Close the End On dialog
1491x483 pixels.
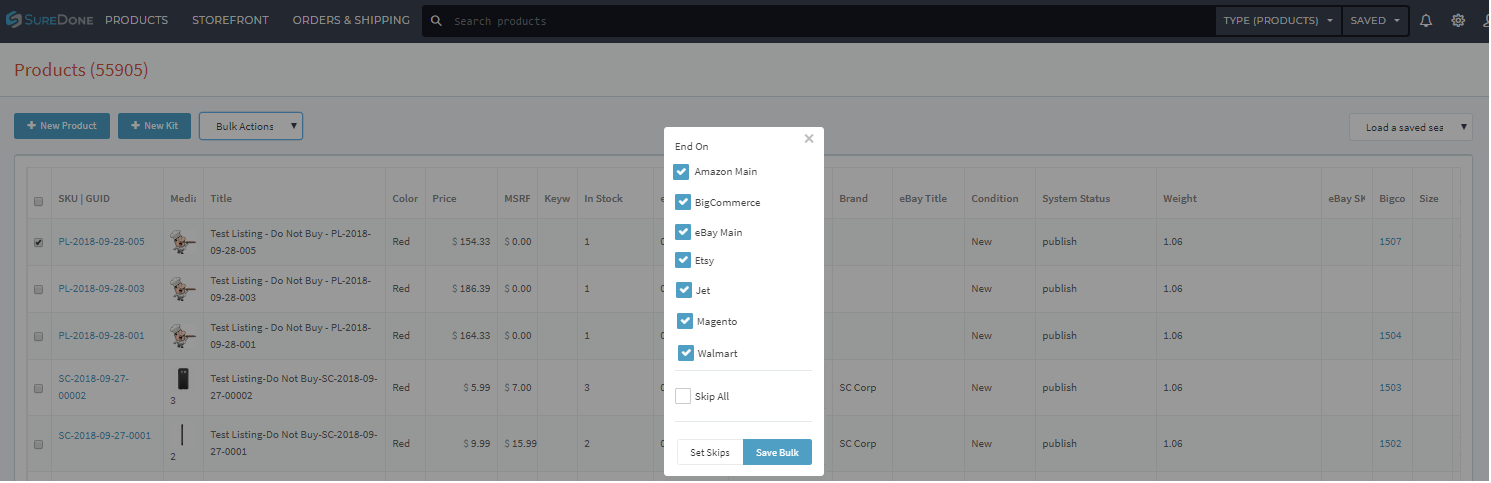(x=809, y=139)
